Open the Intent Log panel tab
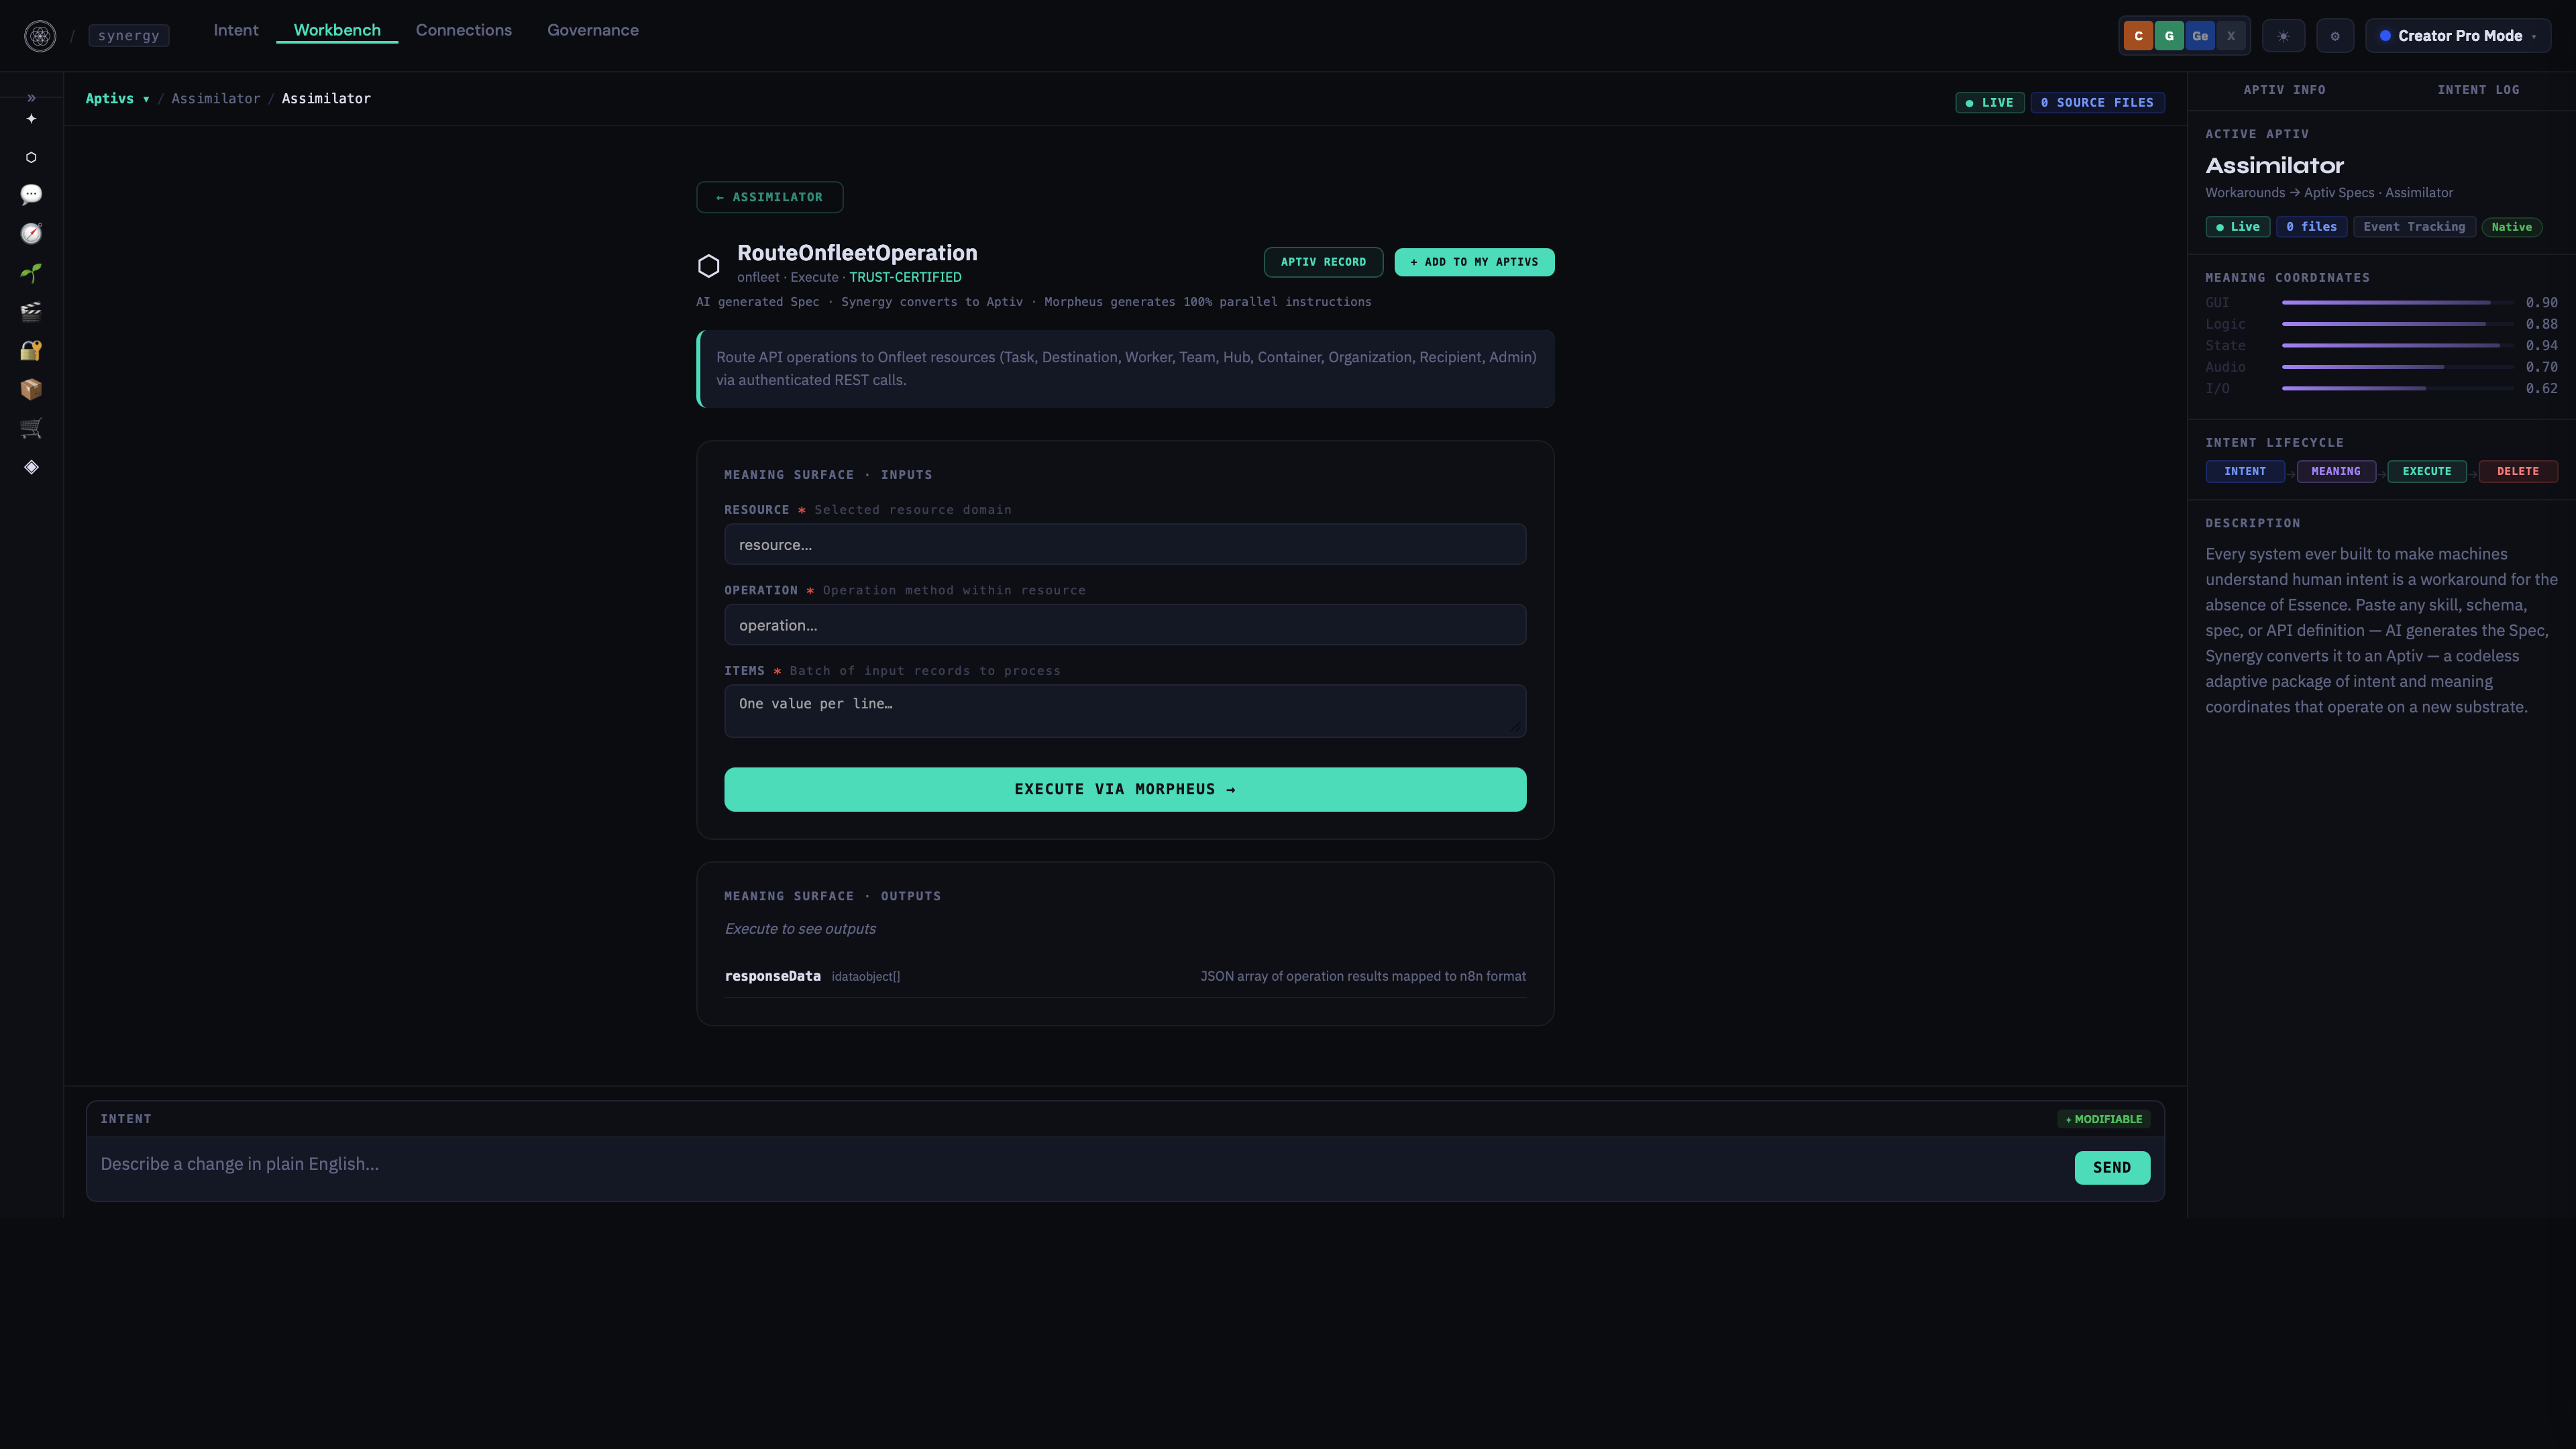Viewport: 2576px width, 1449px height. click(x=2477, y=90)
